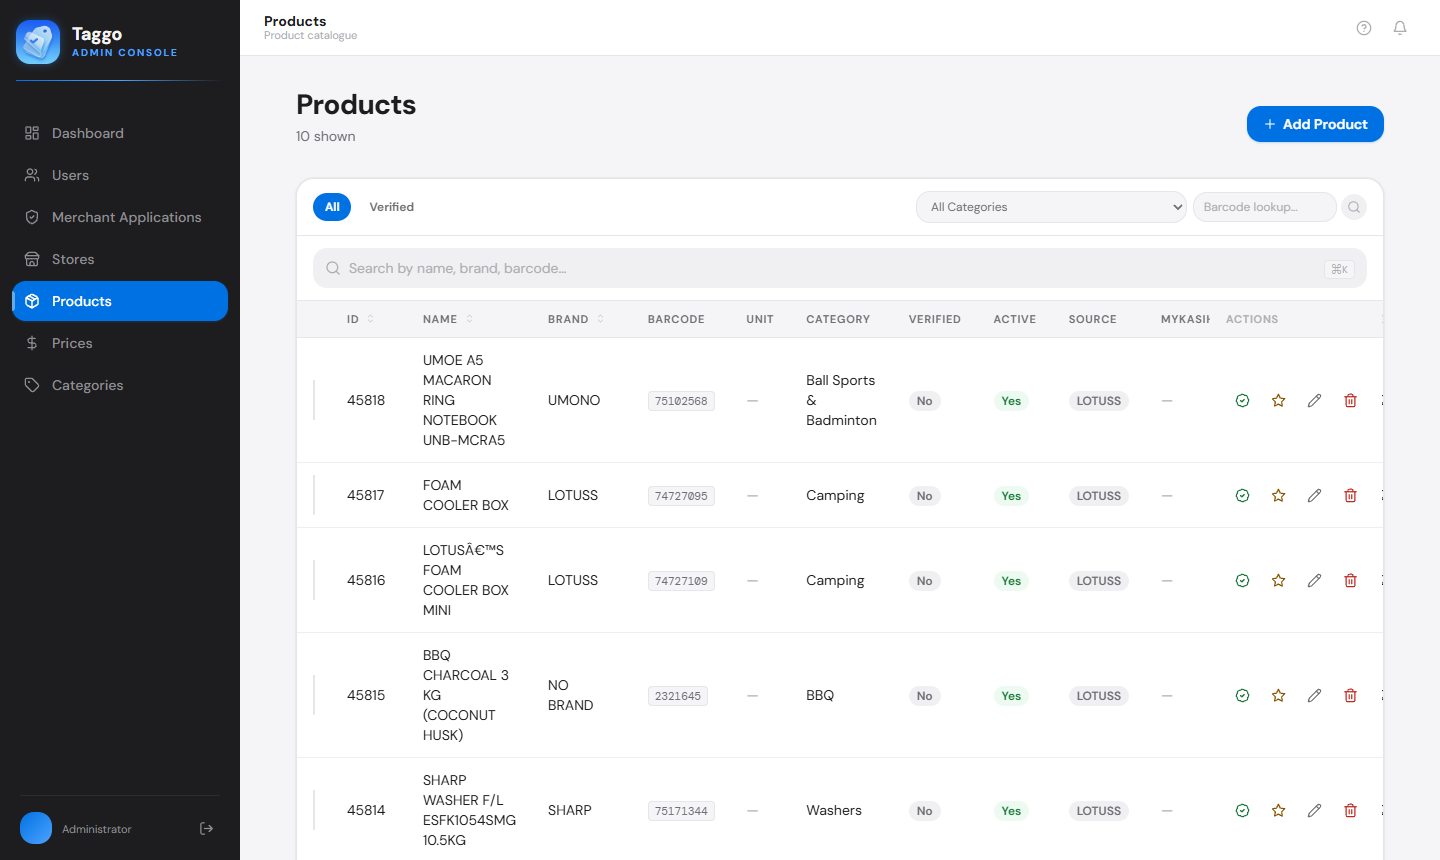The image size is (1440, 860).
Task: Click the barcode lookup search icon
Action: click(x=1354, y=207)
